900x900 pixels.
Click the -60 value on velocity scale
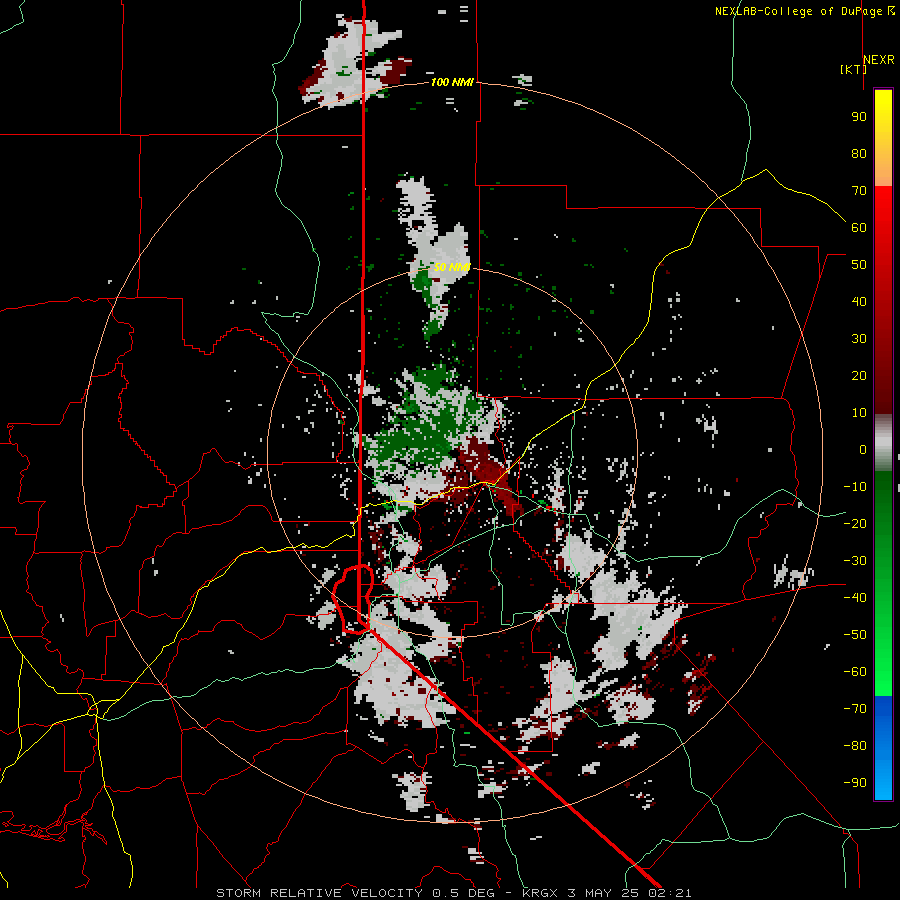[855, 672]
